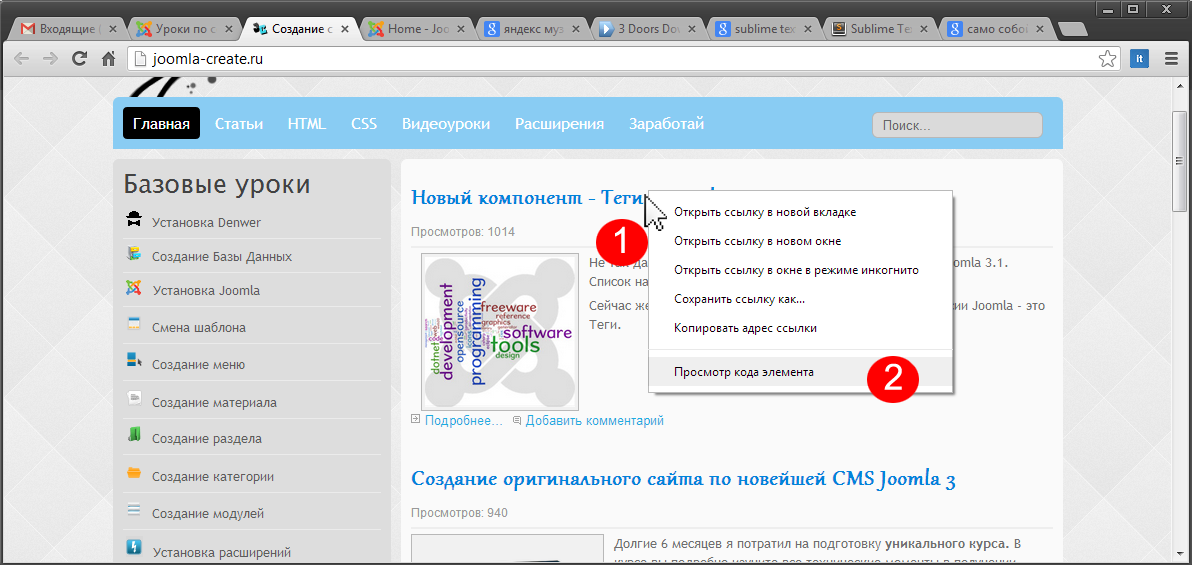Click the icon beside Создание категории
Screen dimensions: 1192x565
(134, 474)
